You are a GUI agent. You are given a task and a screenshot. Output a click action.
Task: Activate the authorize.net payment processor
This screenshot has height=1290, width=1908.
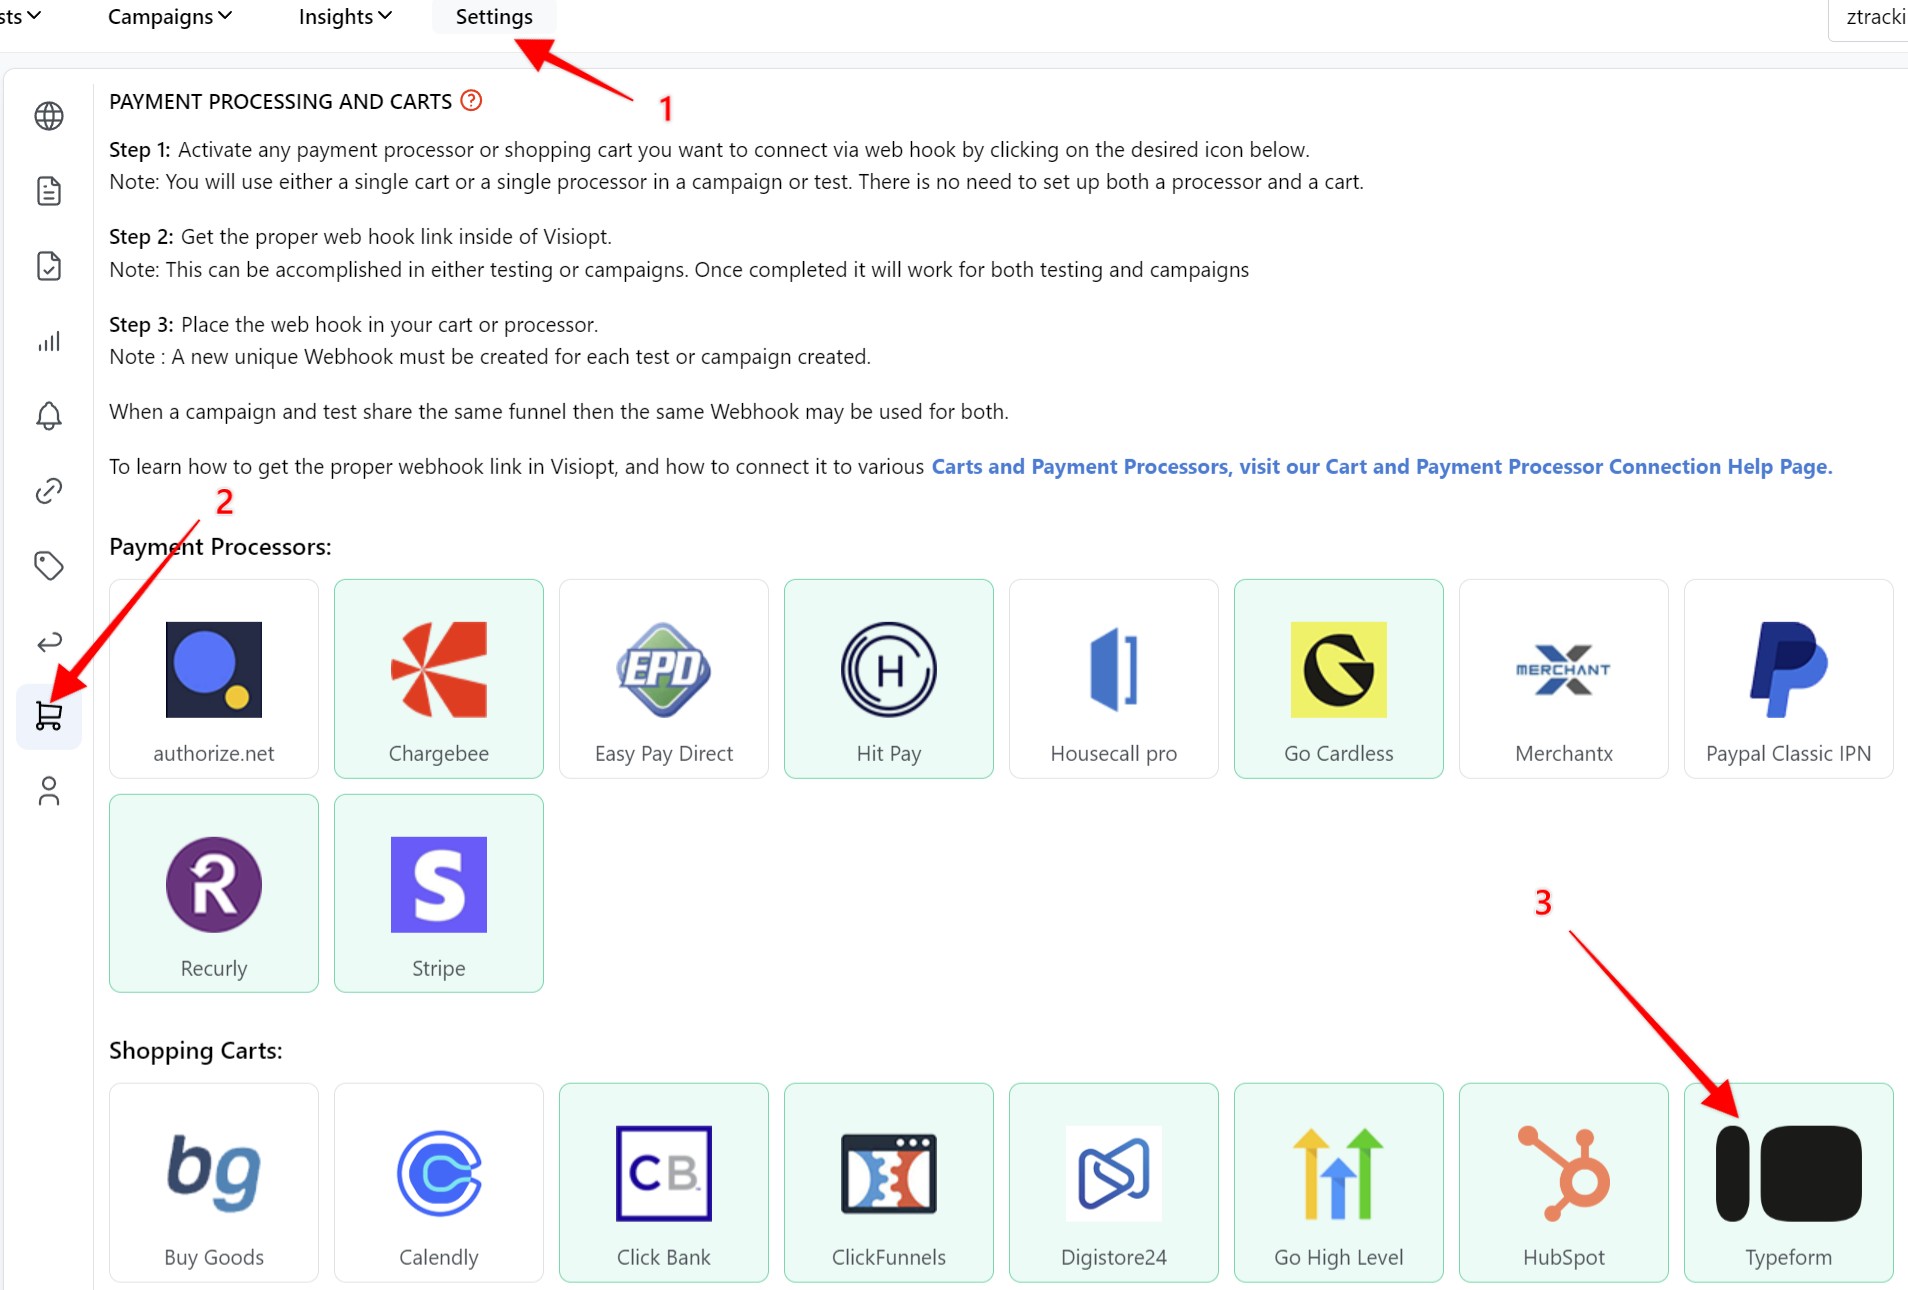click(x=214, y=679)
